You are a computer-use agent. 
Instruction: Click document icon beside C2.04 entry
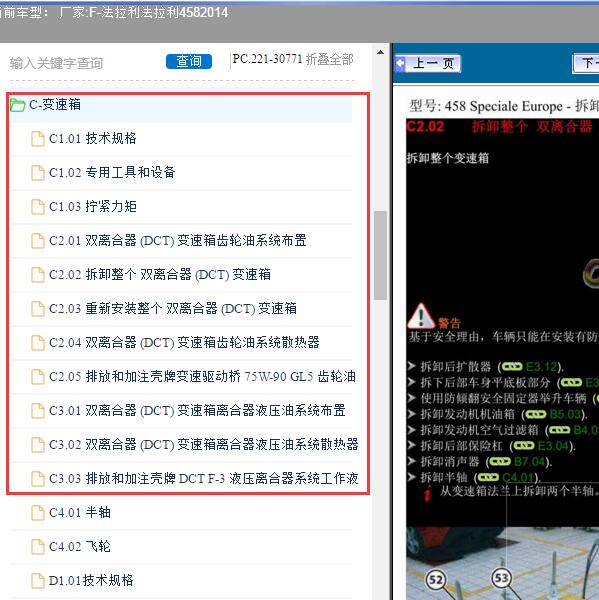click(x=38, y=343)
